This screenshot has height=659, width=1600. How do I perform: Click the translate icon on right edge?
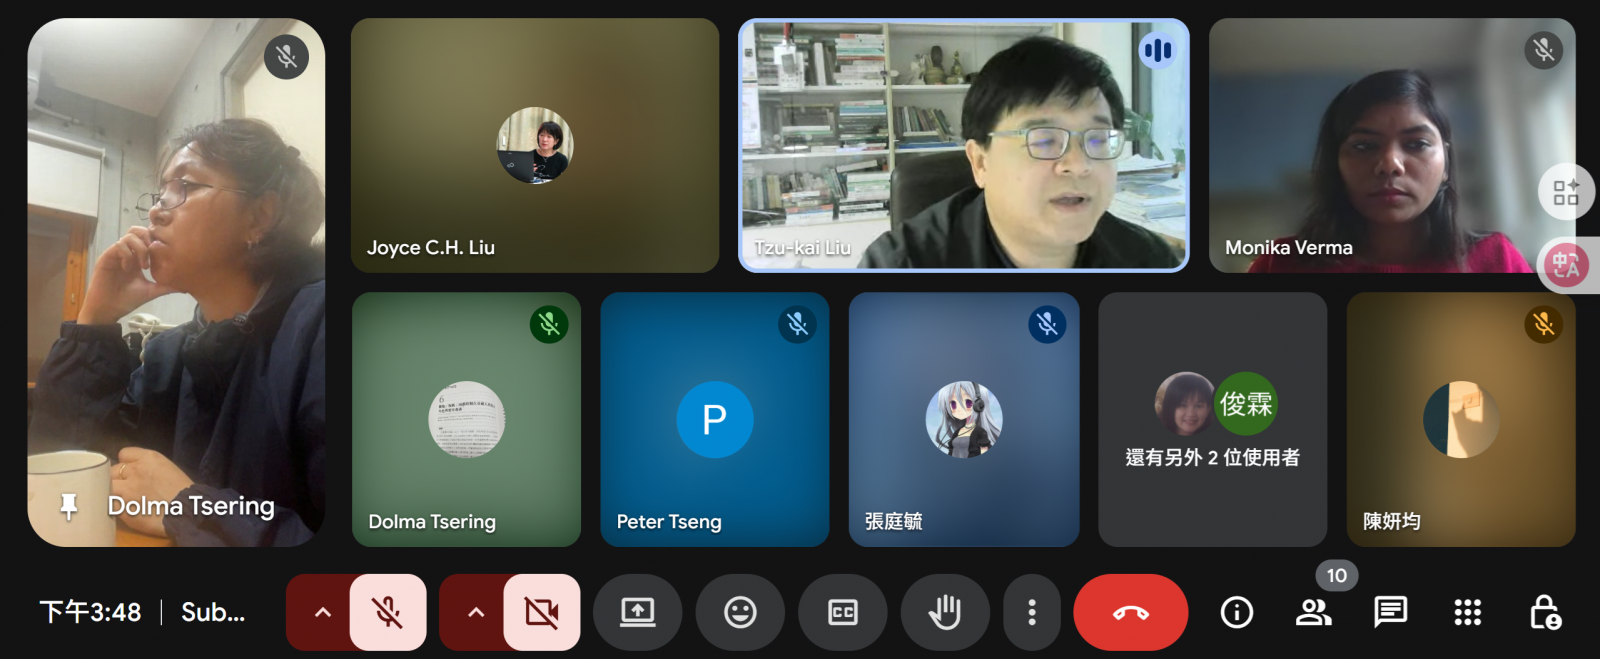[x=1566, y=265]
